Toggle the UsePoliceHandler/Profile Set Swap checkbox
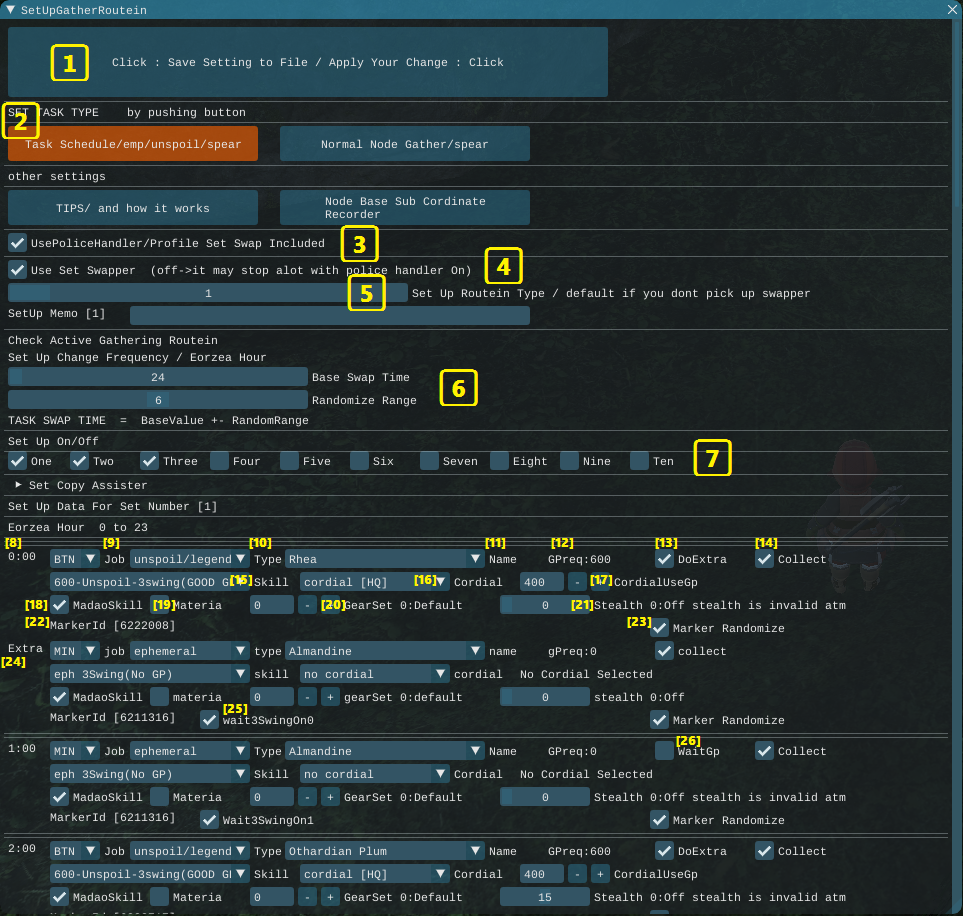This screenshot has width=963, height=916. click(x=18, y=243)
